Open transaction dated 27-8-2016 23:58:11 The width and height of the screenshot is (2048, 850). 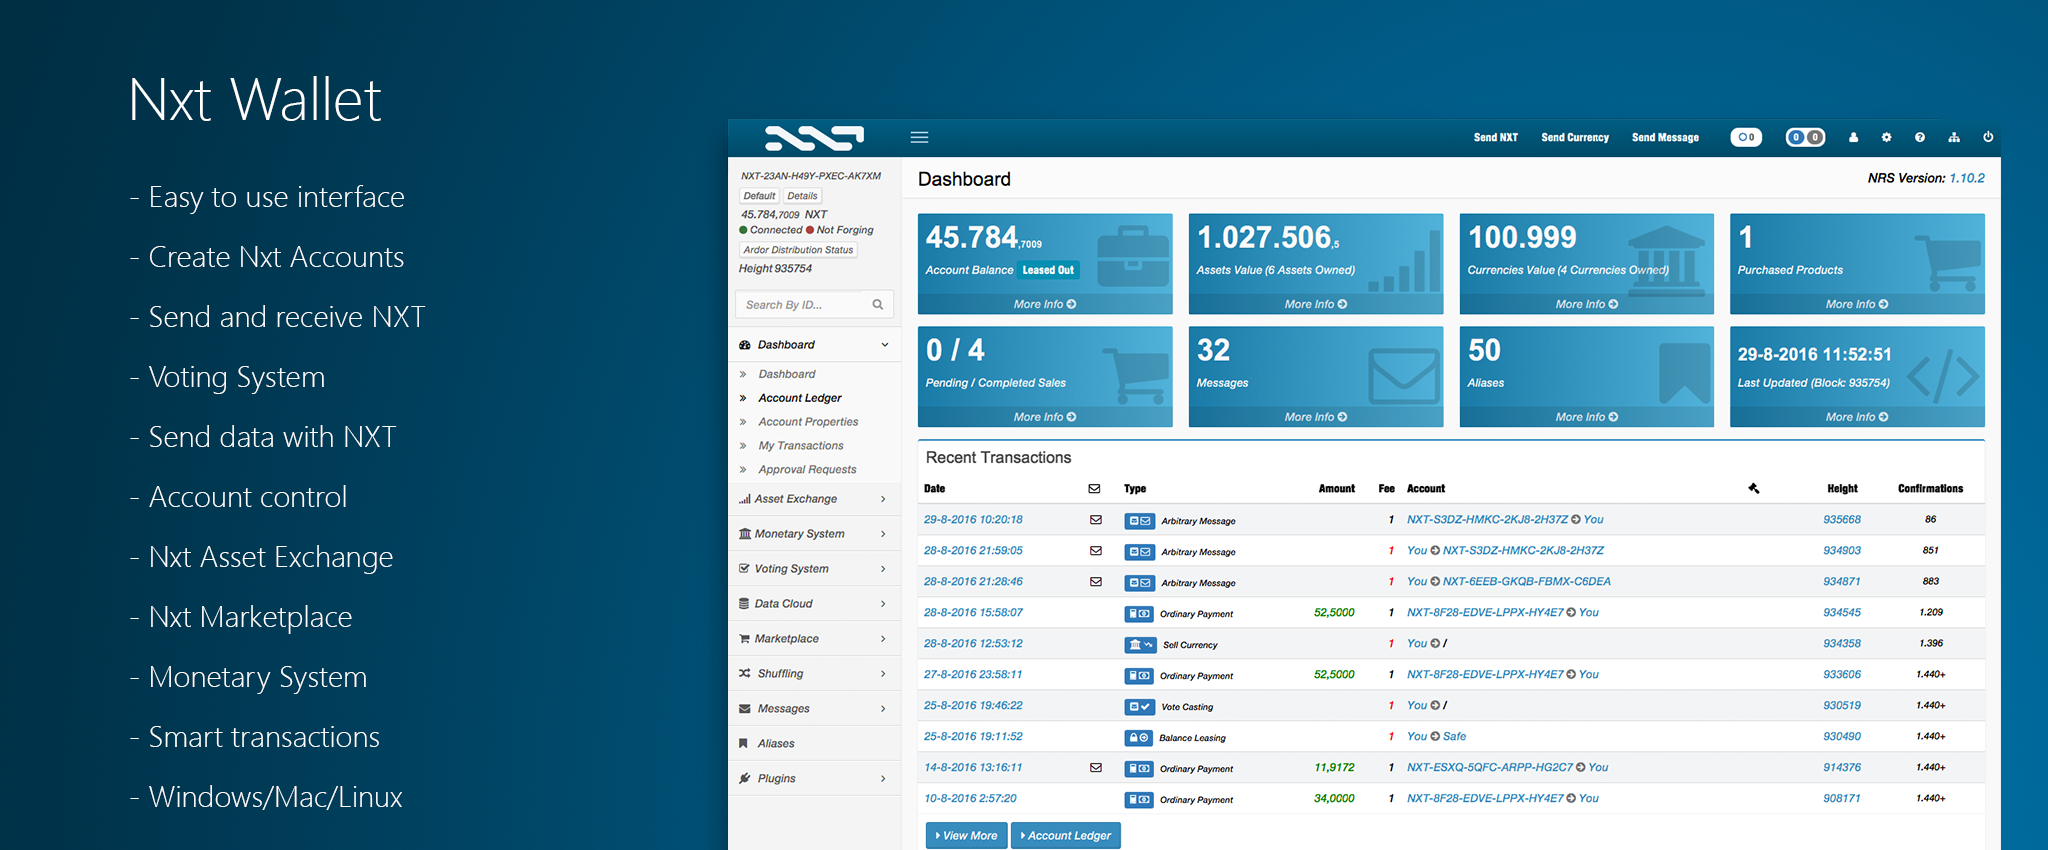click(973, 675)
